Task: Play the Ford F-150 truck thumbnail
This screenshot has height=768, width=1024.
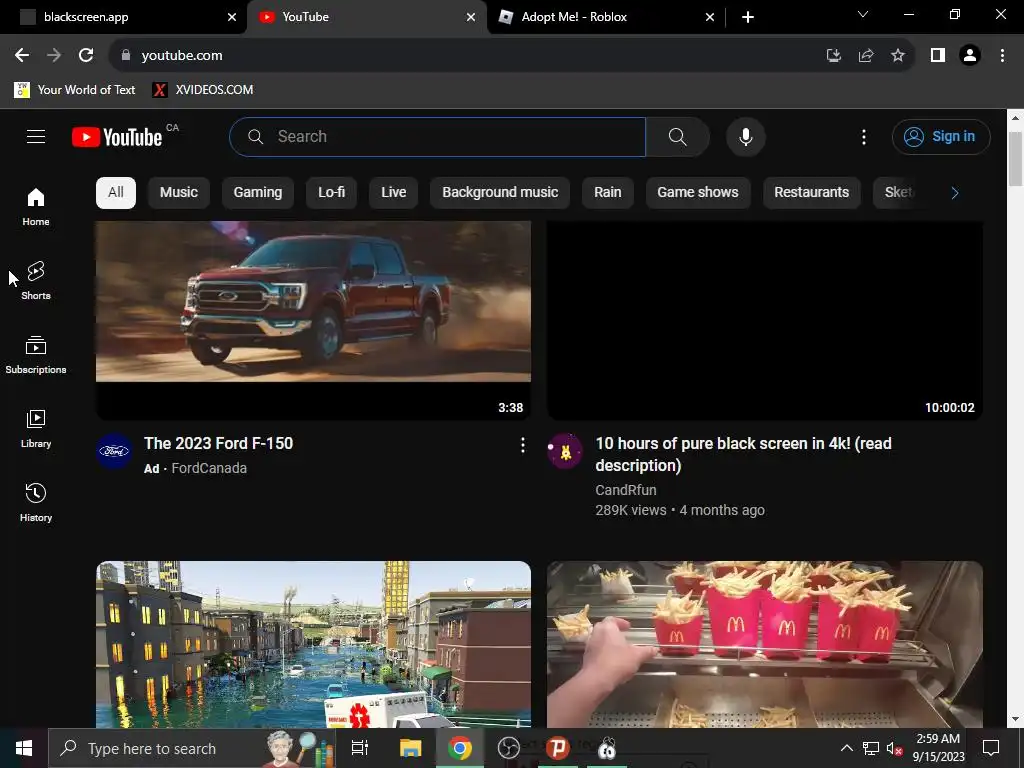Action: click(x=313, y=320)
